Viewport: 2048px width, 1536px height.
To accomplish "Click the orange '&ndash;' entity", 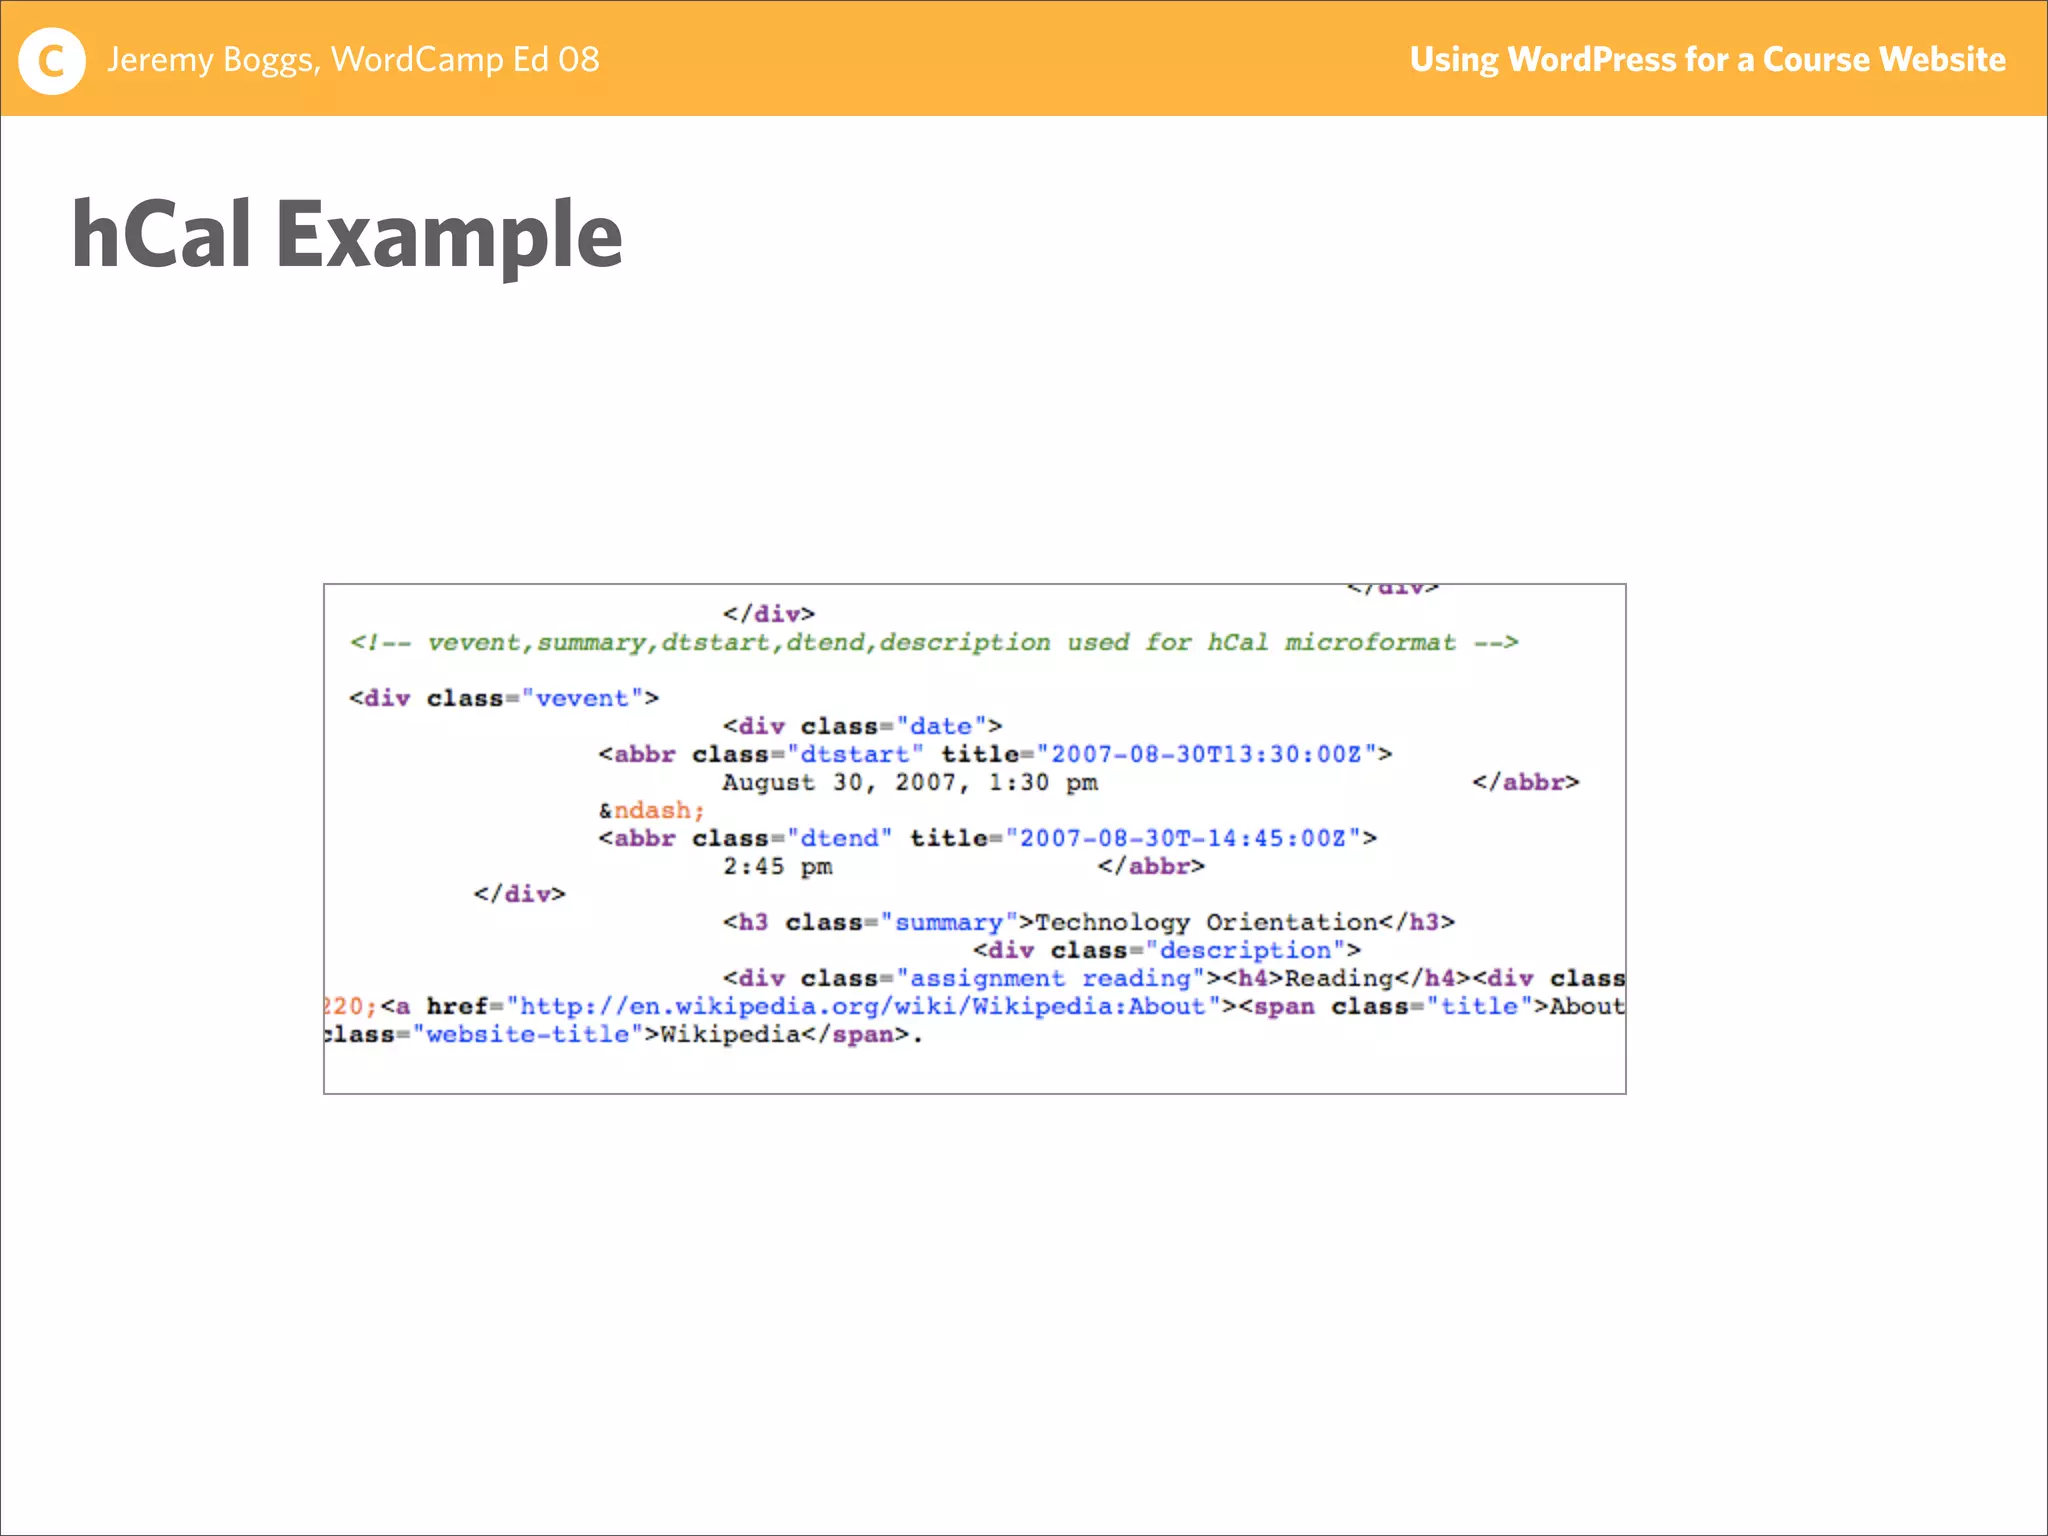I will click(x=652, y=810).
